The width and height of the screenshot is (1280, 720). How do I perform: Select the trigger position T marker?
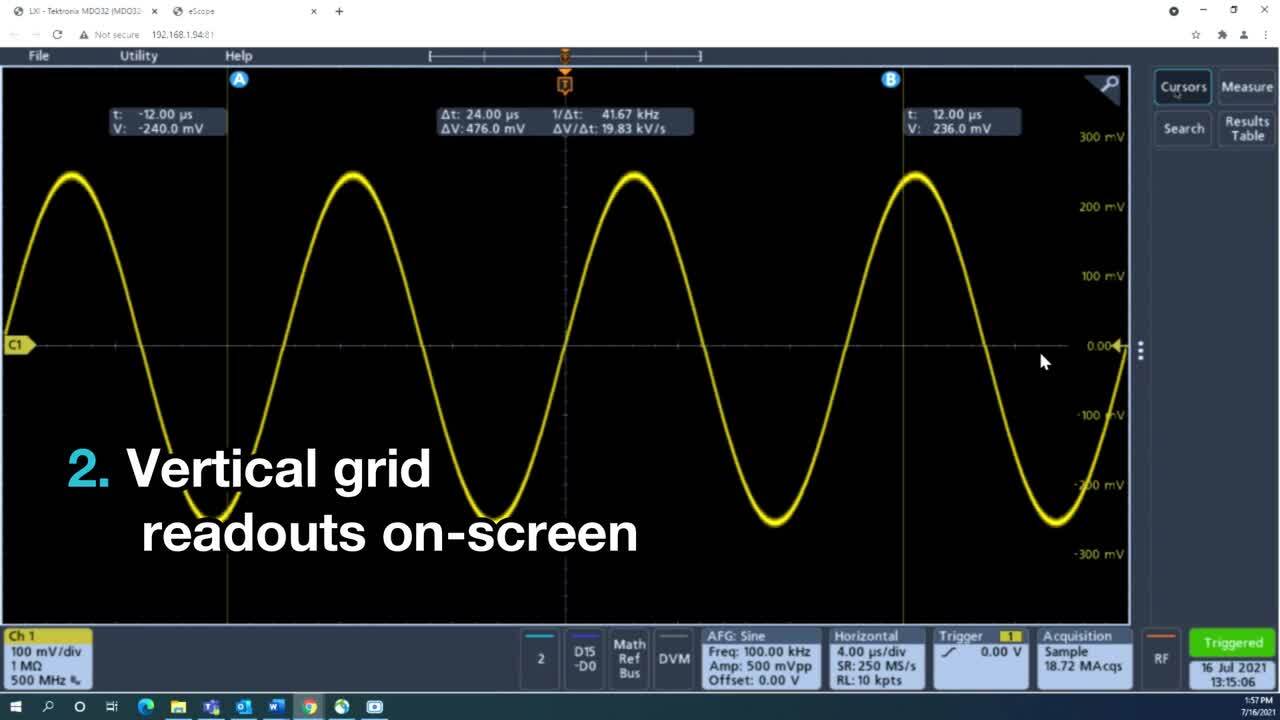565,85
